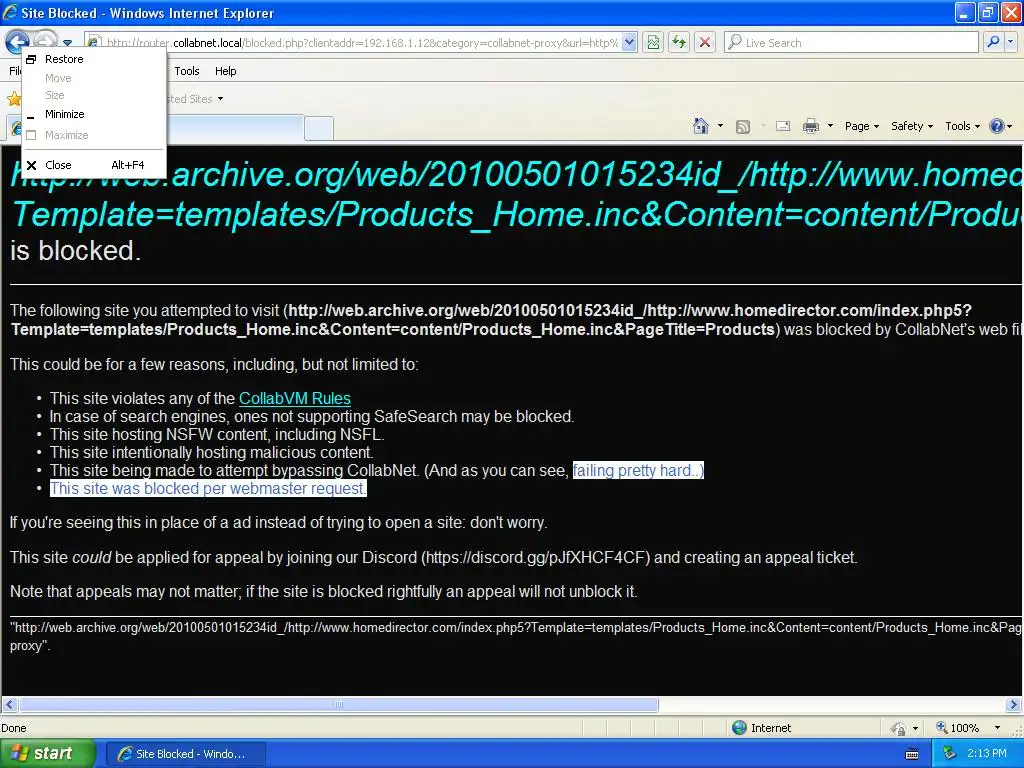Viewport: 1024px width, 768px height.
Task: Click the Home page icon
Action: (x=701, y=126)
